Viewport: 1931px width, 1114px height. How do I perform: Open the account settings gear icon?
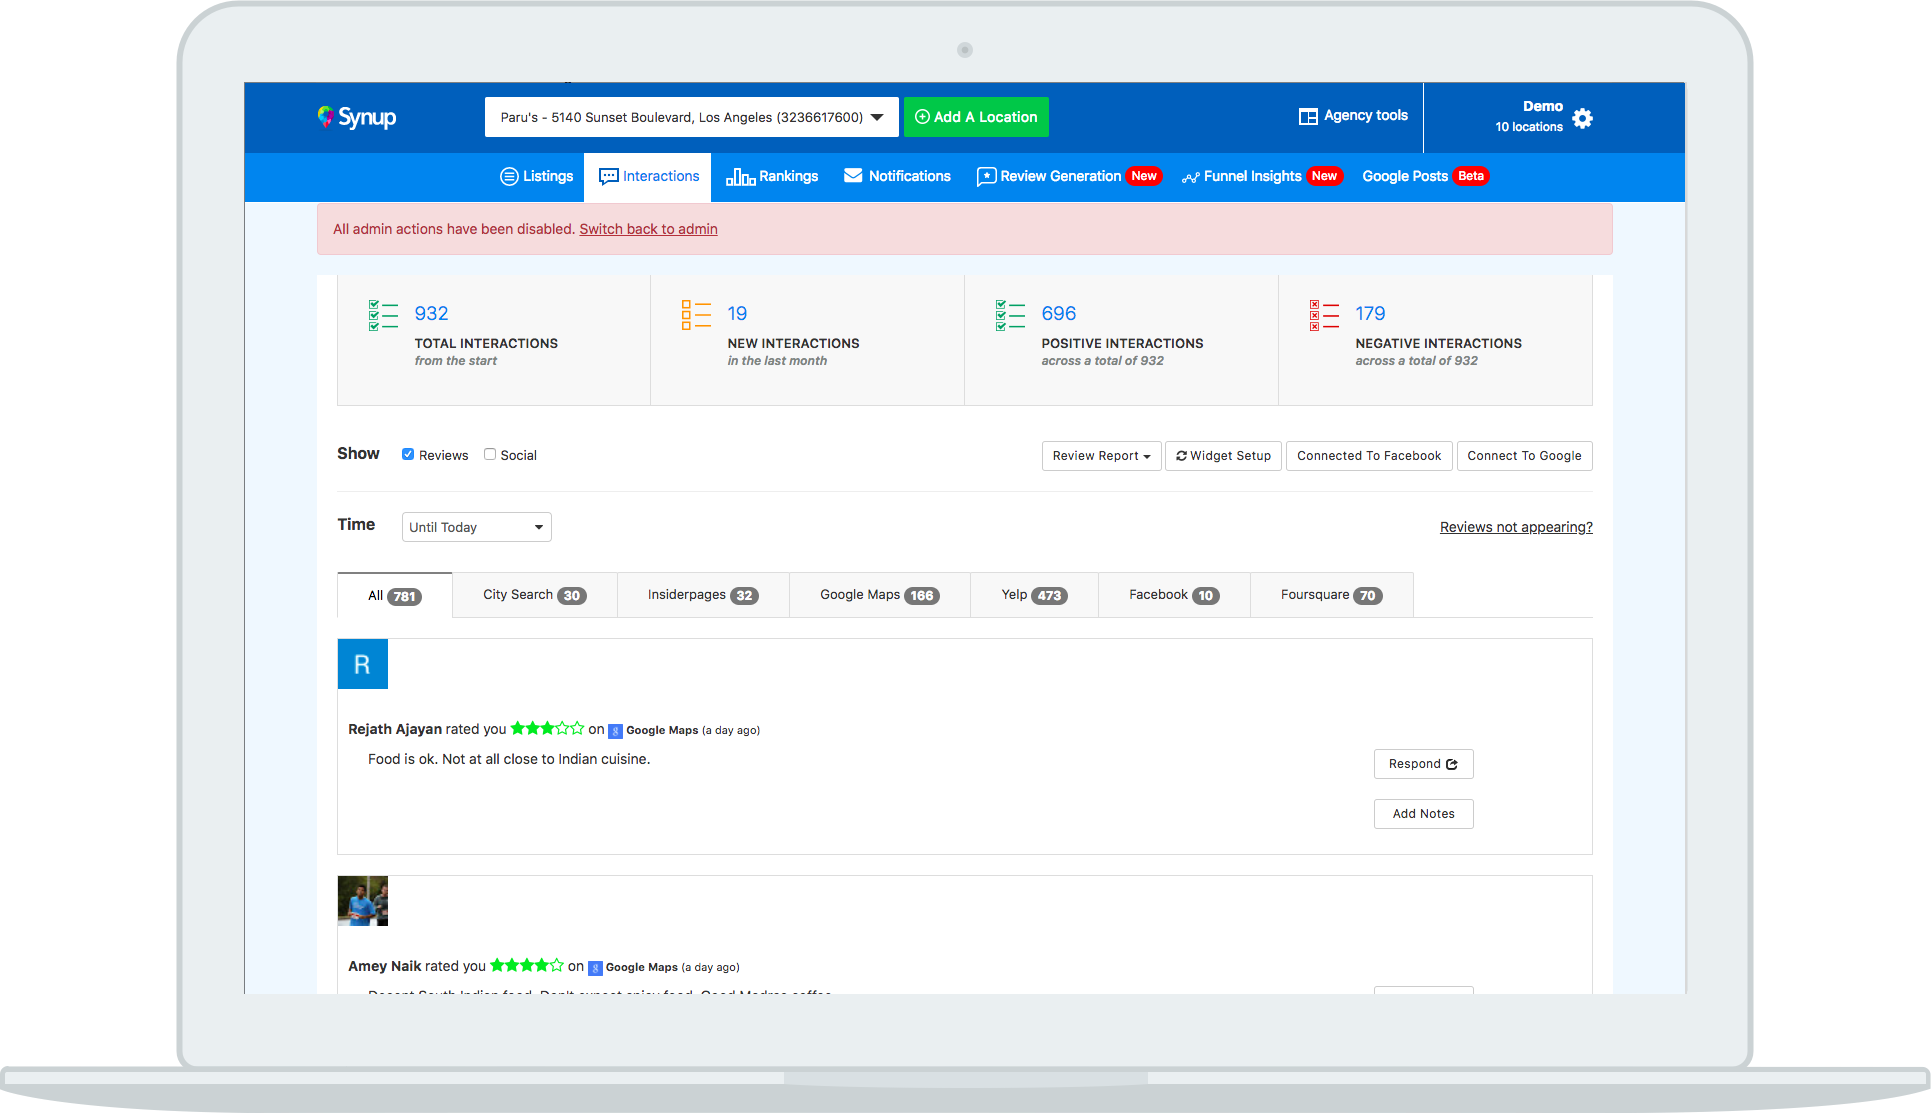pos(1582,118)
